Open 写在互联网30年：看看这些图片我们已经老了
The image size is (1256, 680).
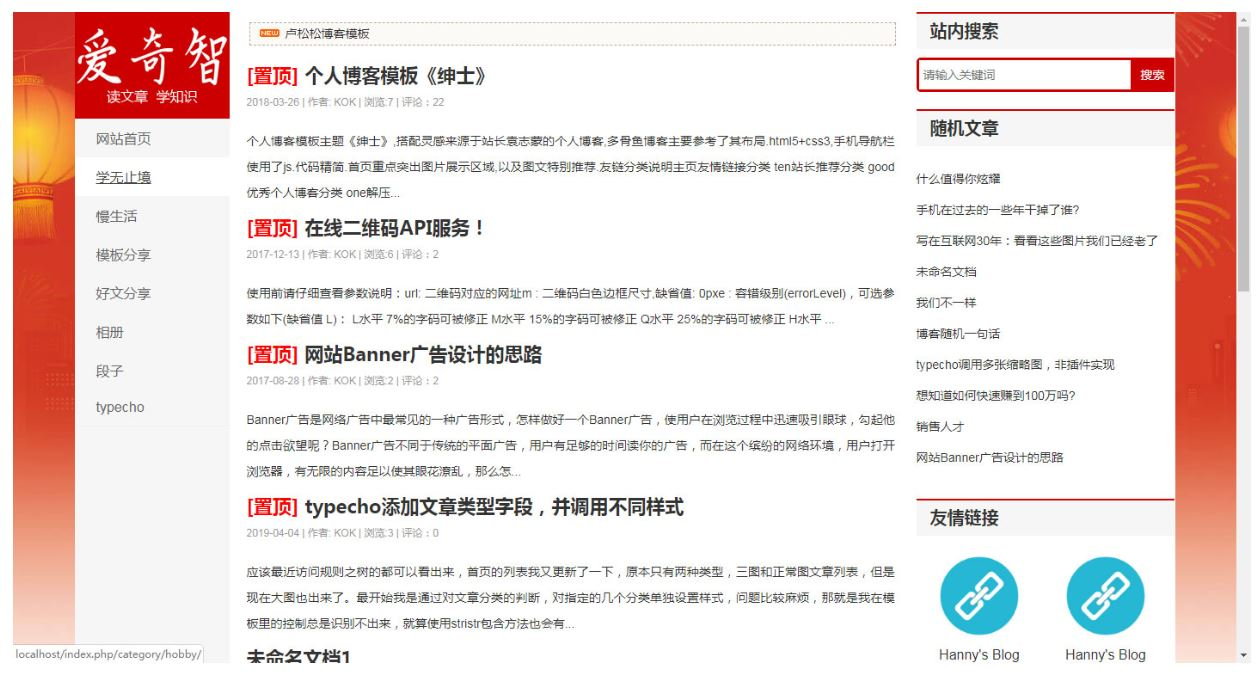(x=1037, y=241)
